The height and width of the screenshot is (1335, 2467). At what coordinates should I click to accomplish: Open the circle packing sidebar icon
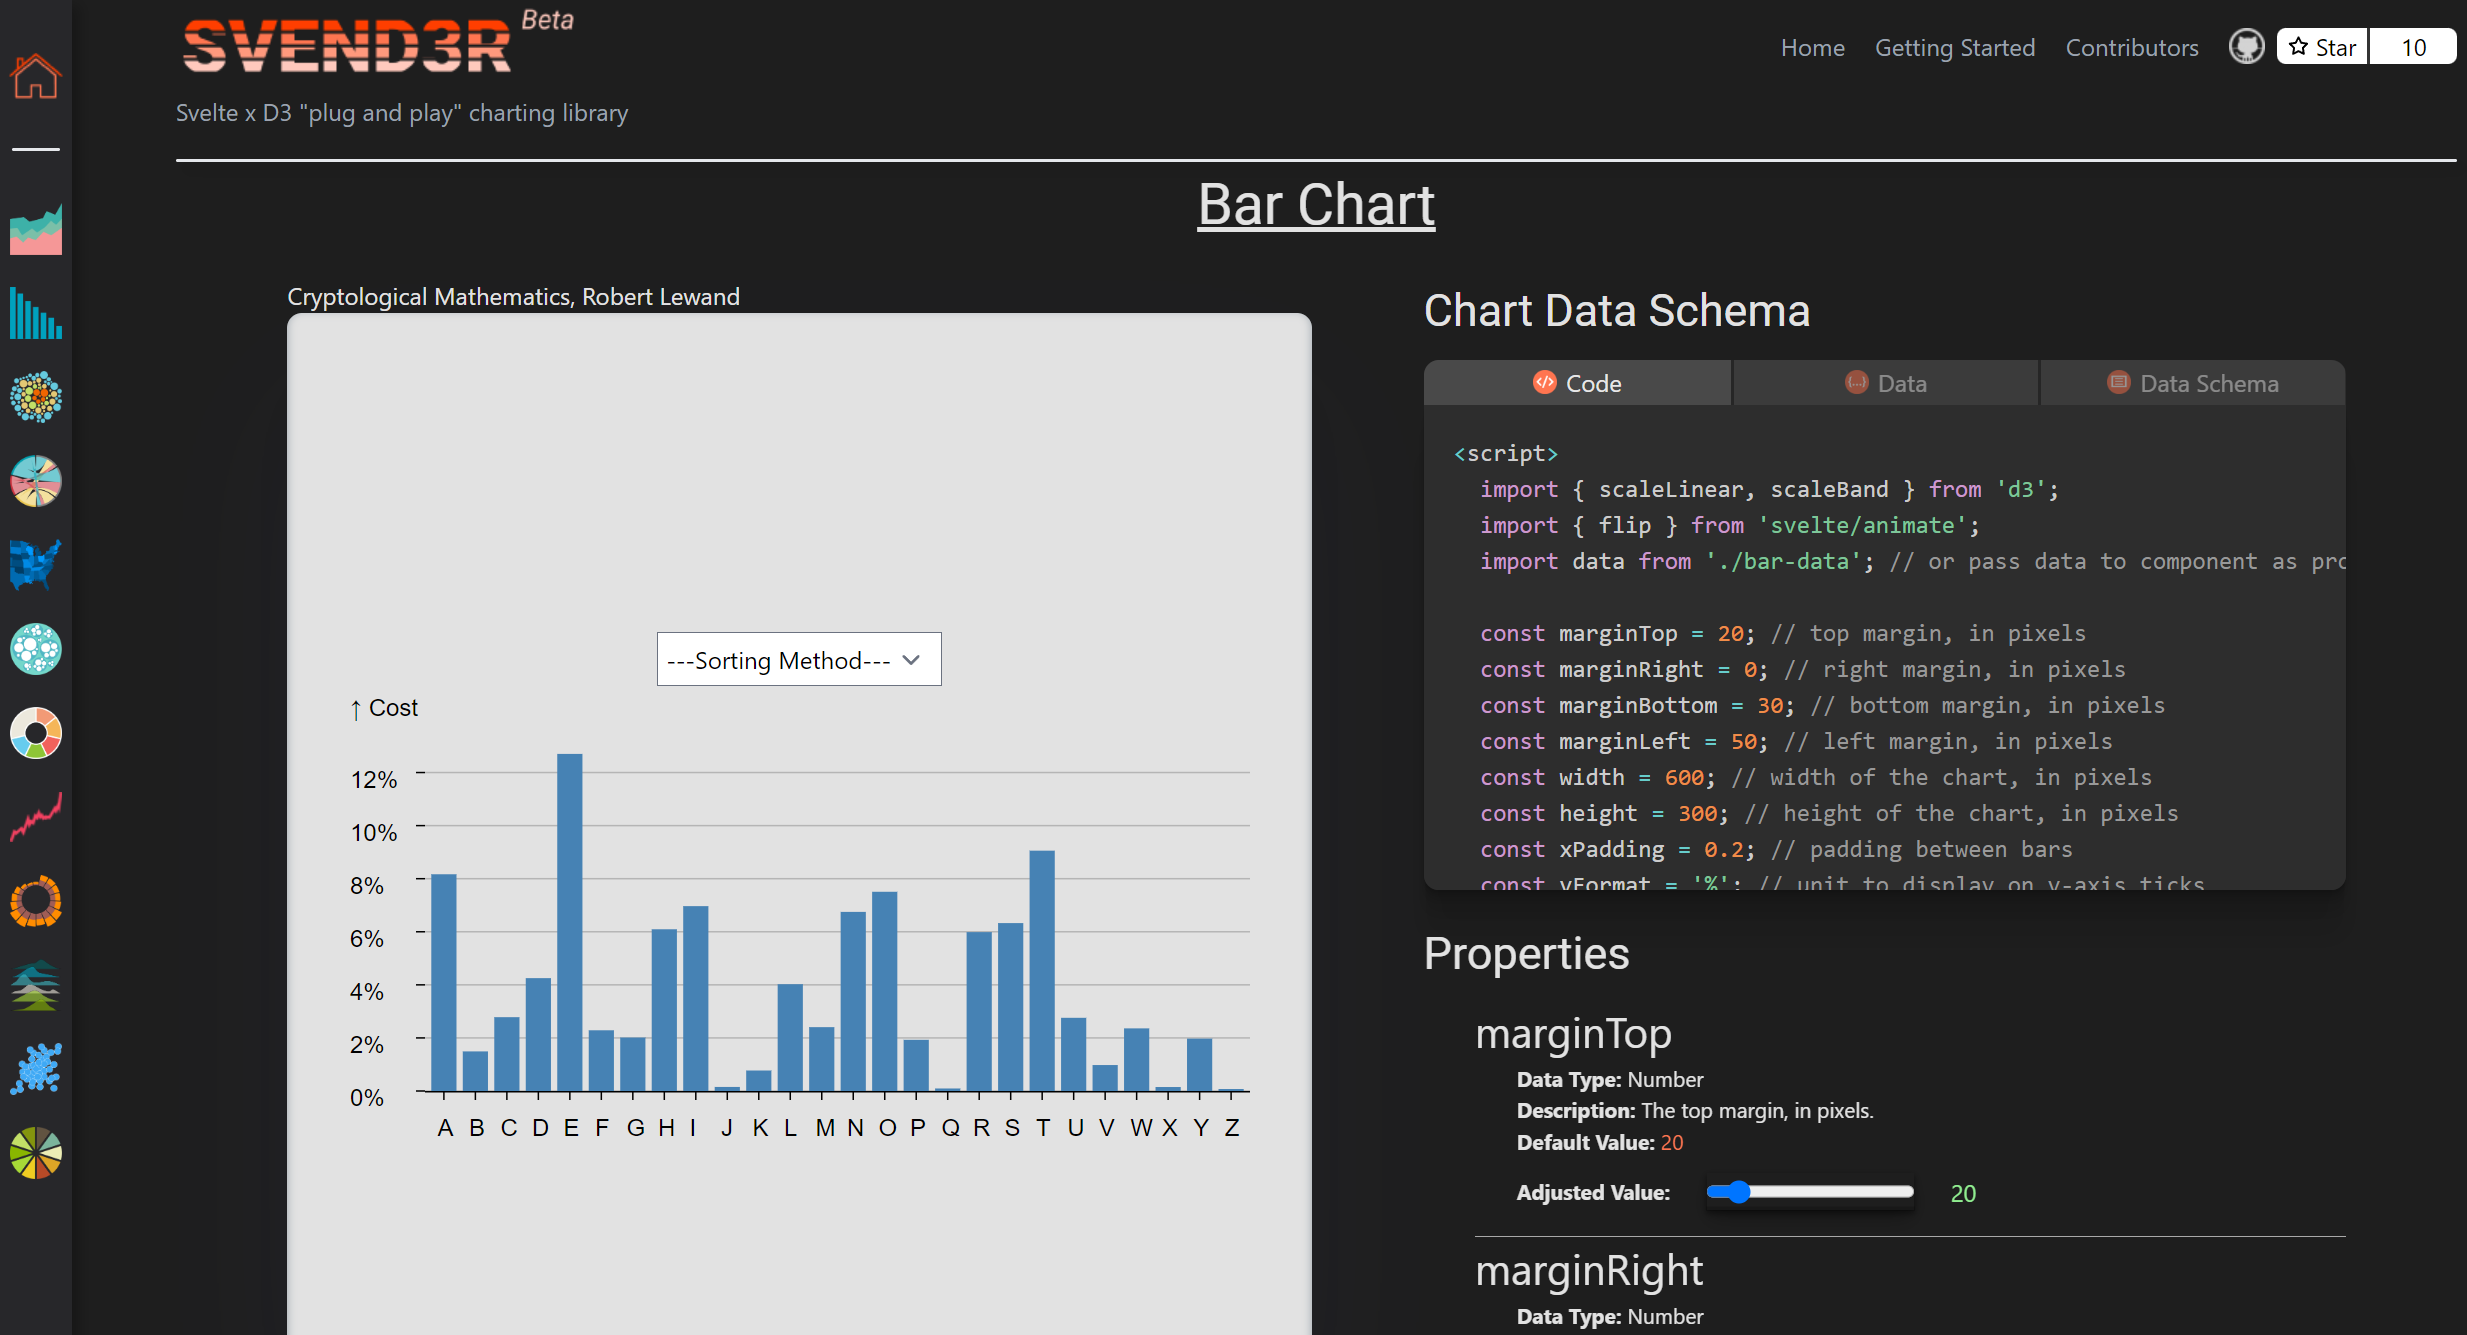[36, 649]
